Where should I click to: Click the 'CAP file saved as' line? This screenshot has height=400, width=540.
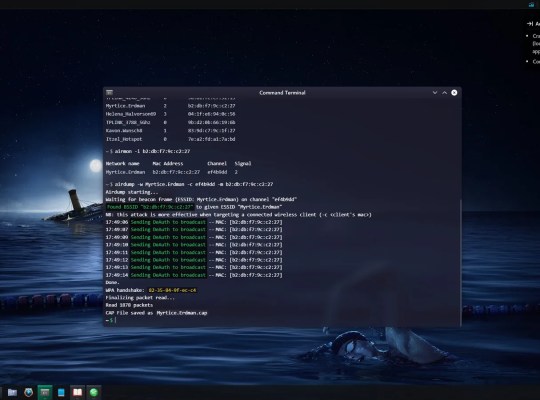click(156, 313)
